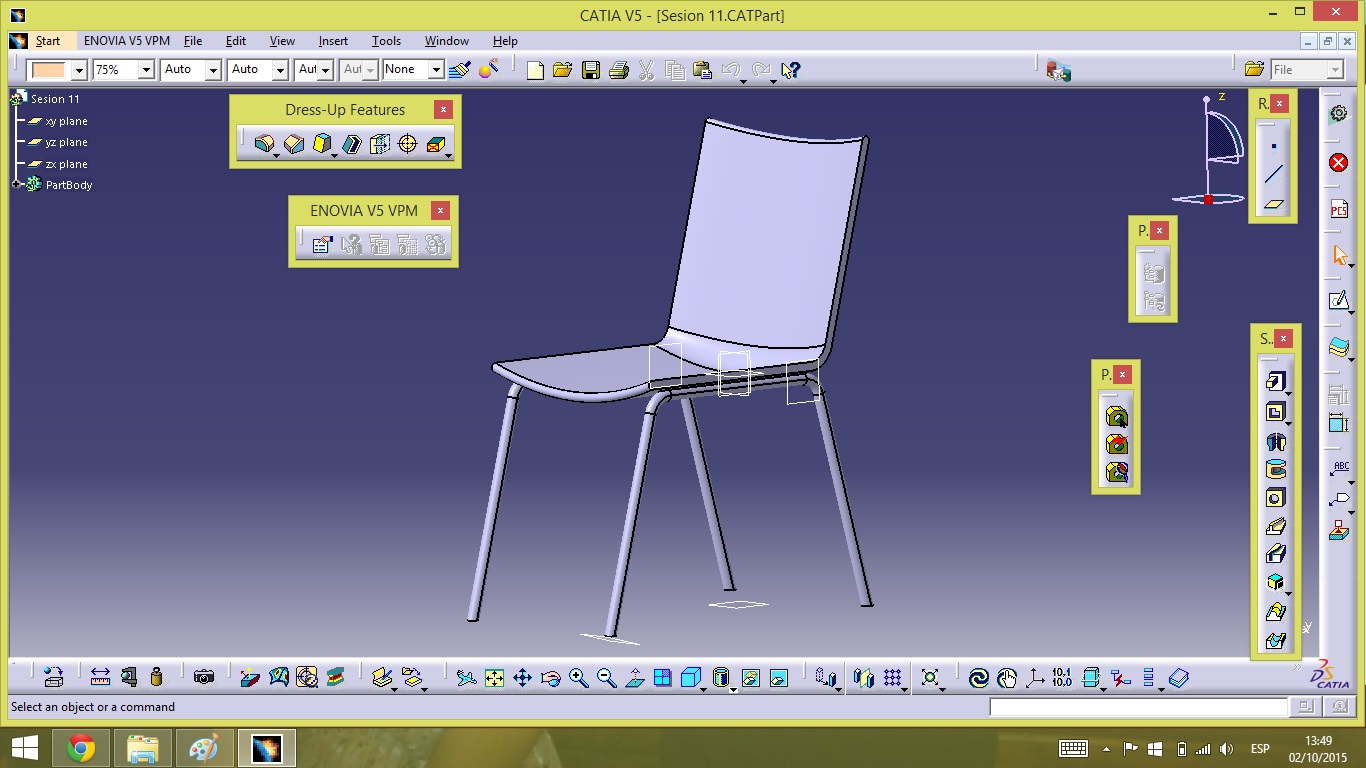The height and width of the screenshot is (768, 1366).
Task: Click the Hole tool icon
Action: coord(1275,498)
